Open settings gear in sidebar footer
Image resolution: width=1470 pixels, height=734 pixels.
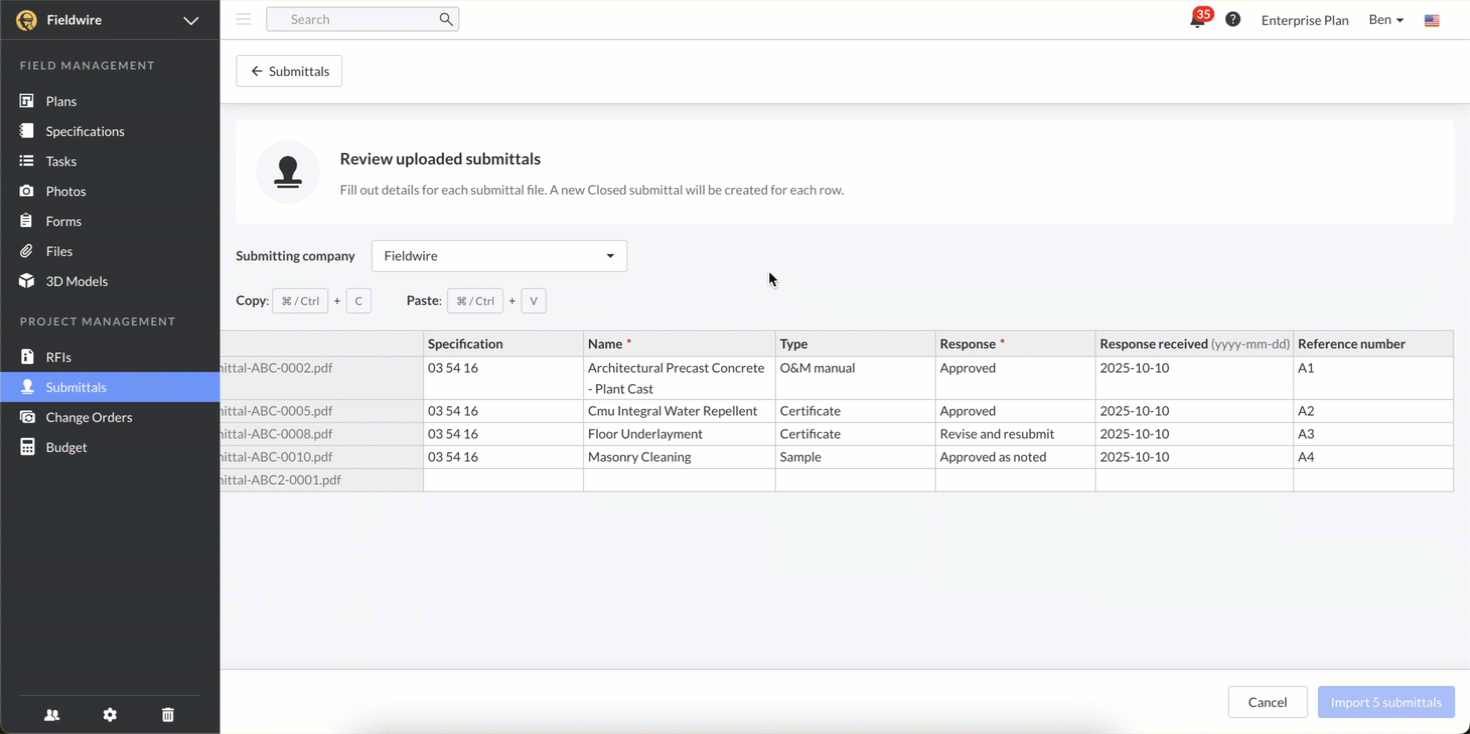110,715
